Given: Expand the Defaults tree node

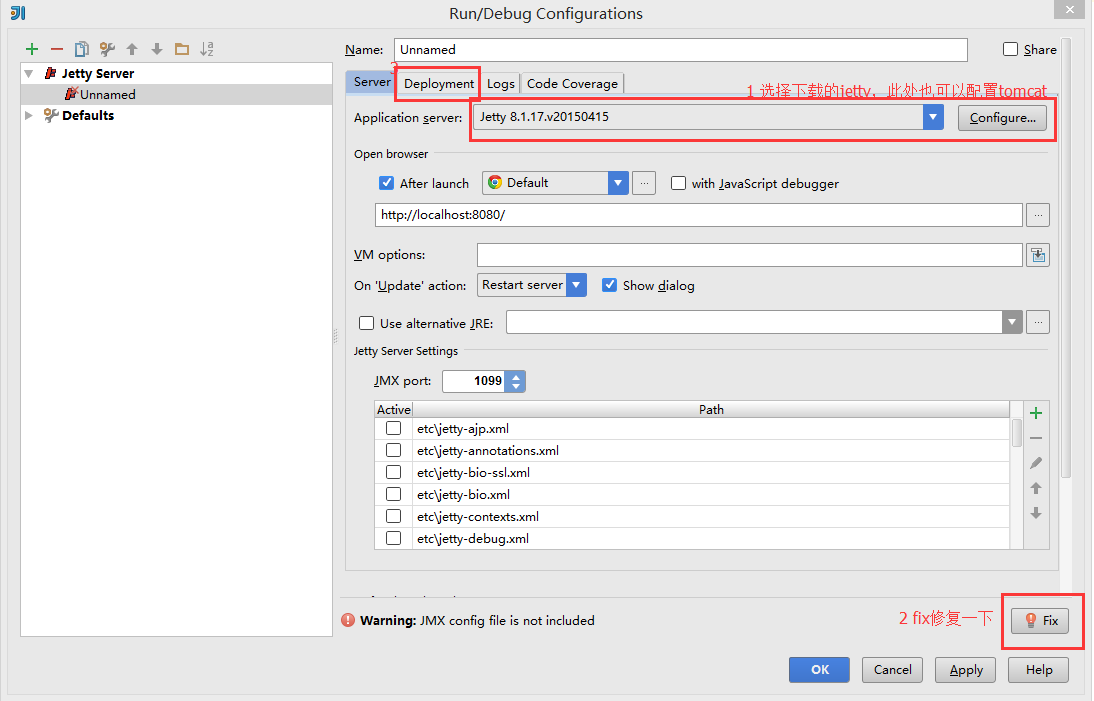Looking at the screenshot, I should 29,115.
